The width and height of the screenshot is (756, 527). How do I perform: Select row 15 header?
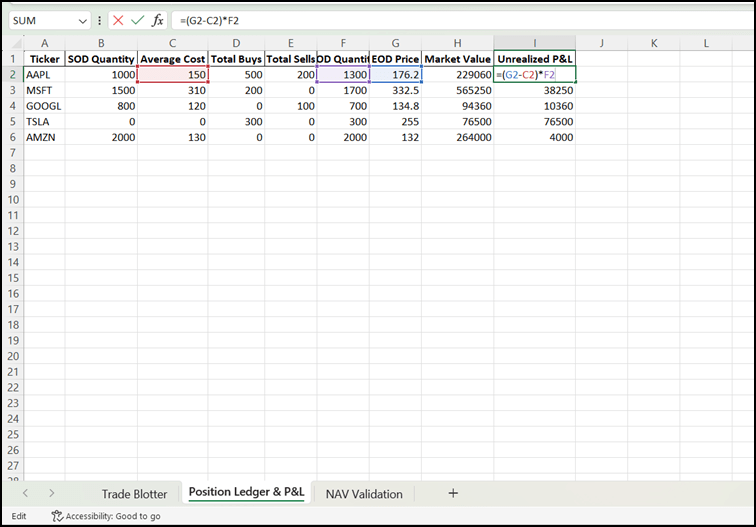(x=13, y=278)
